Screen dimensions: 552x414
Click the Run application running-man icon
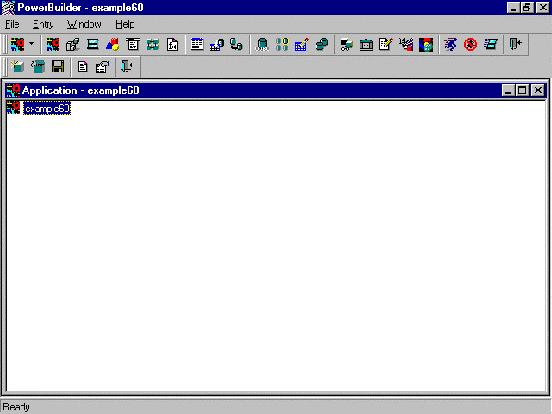click(x=450, y=44)
